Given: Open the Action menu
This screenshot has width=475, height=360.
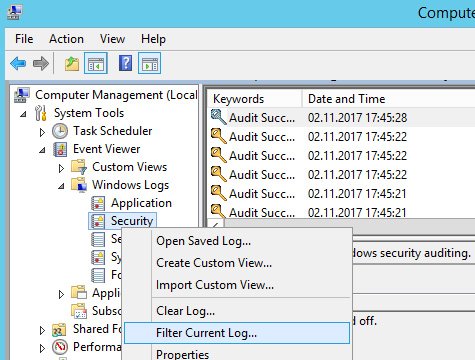Looking at the screenshot, I should coord(66,39).
